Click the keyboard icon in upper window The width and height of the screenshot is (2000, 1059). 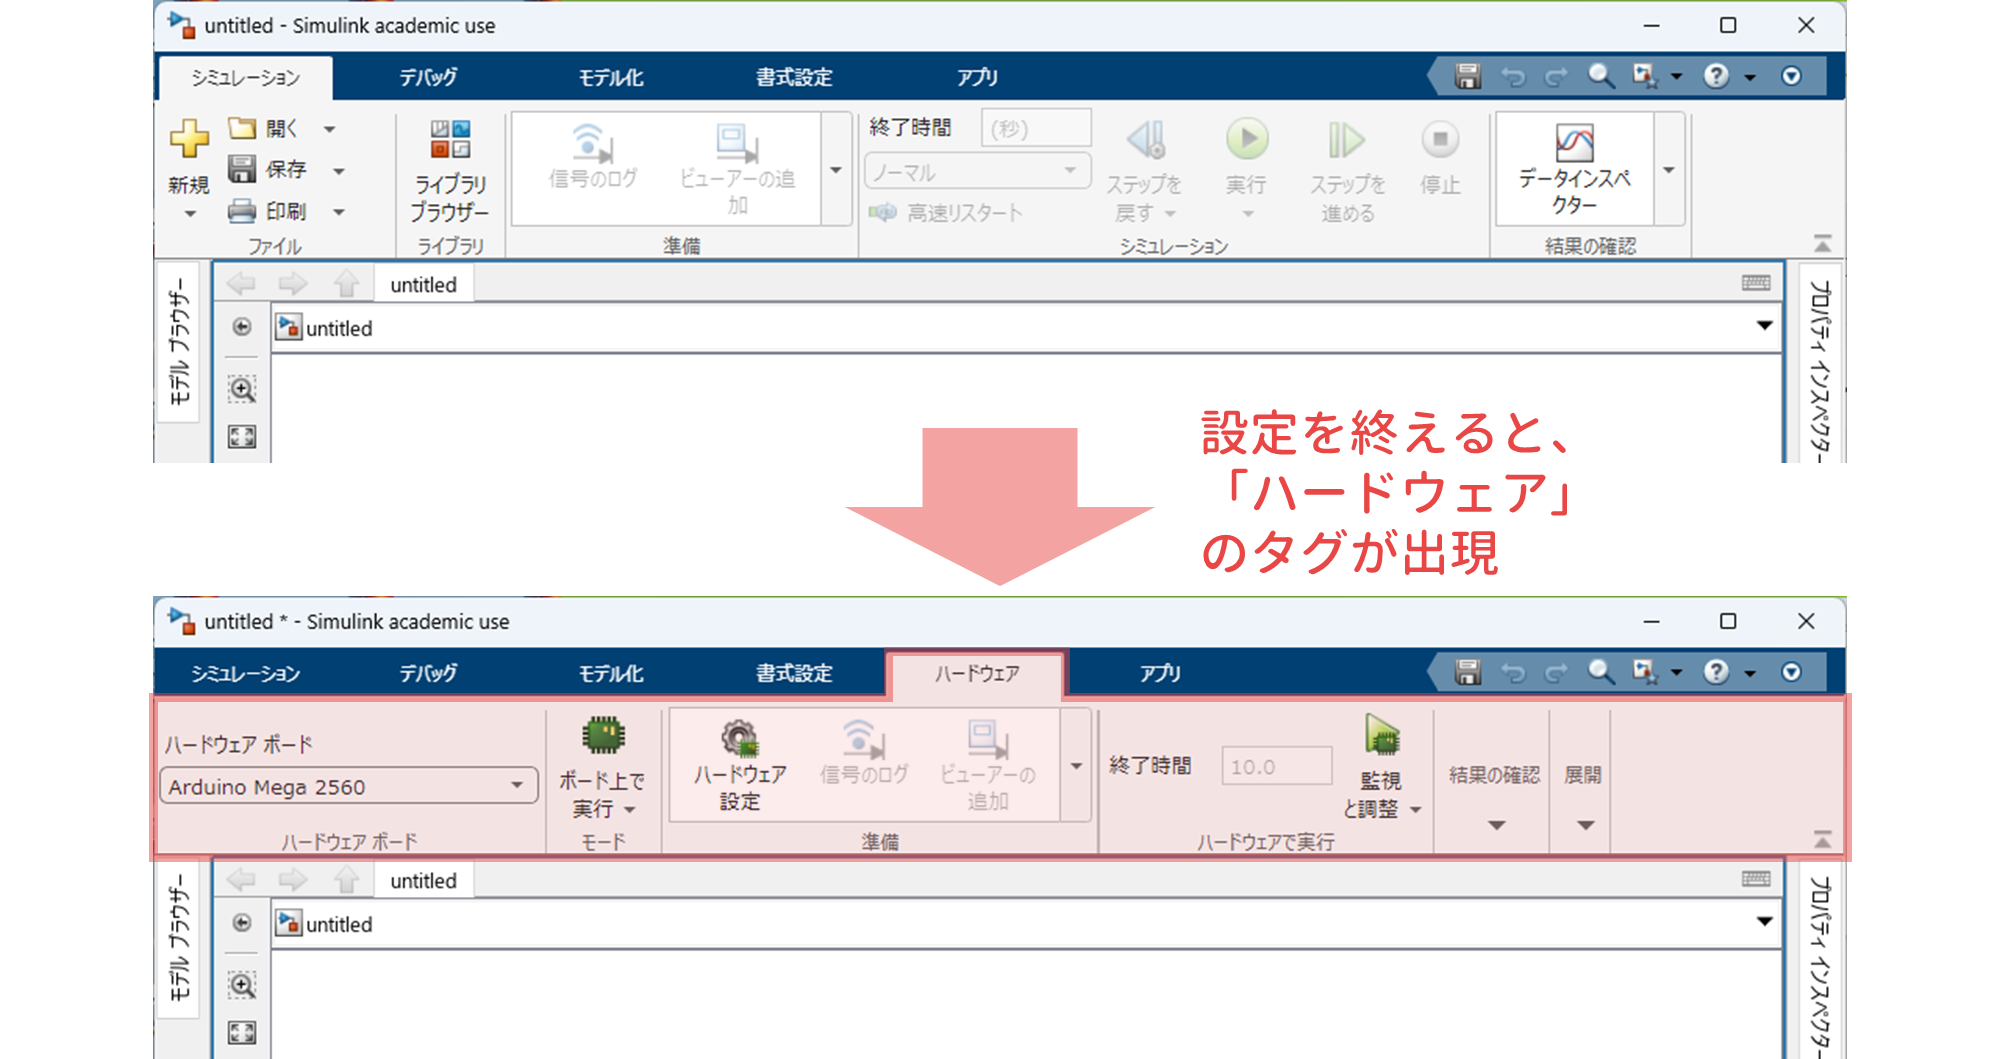pyautogui.click(x=1755, y=283)
